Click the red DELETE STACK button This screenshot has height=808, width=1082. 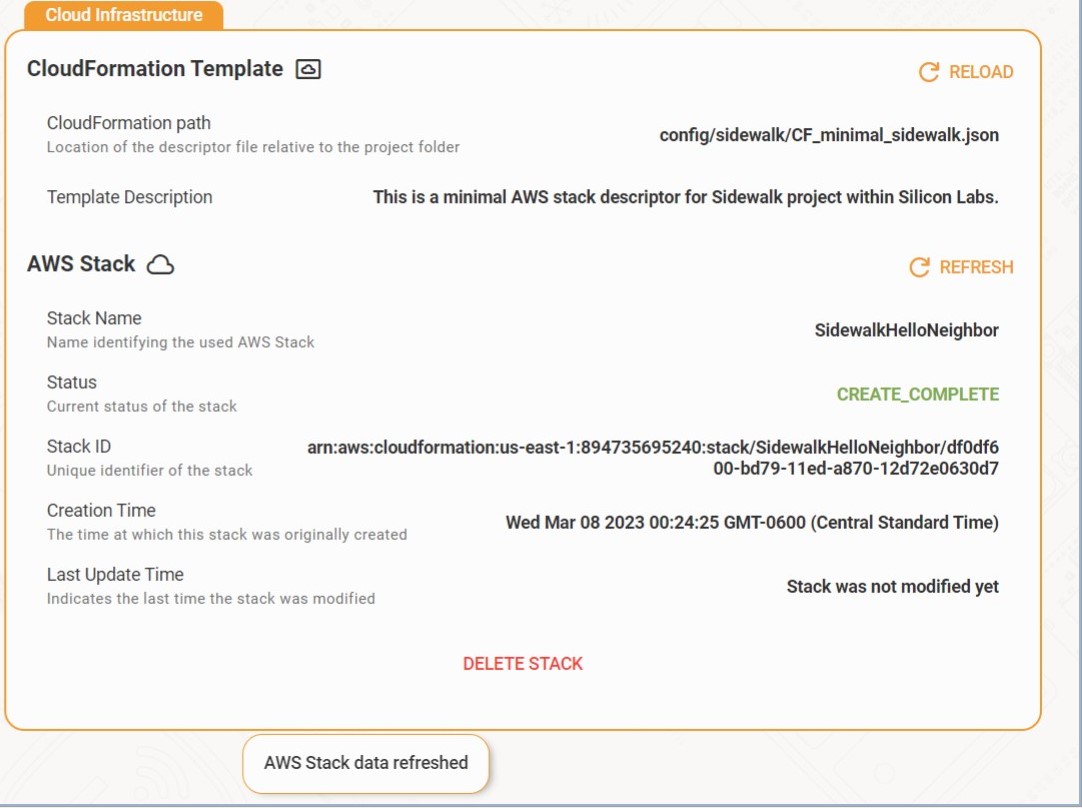(x=522, y=664)
